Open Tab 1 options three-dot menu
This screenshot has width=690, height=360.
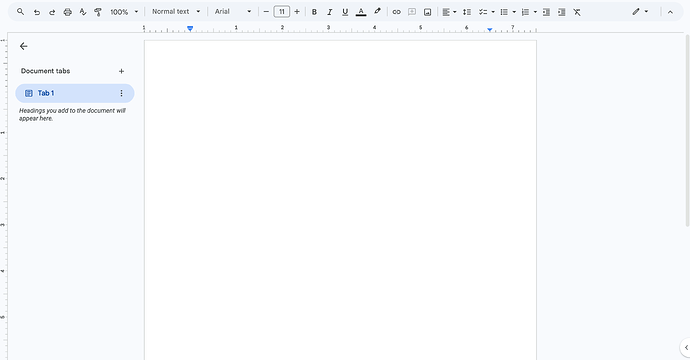coord(121,93)
